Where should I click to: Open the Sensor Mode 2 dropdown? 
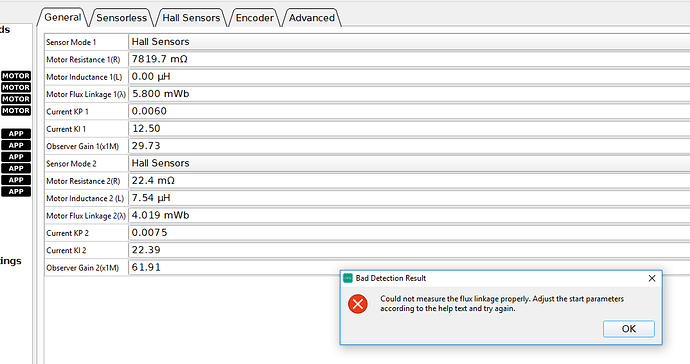pyautogui.click(x=409, y=163)
